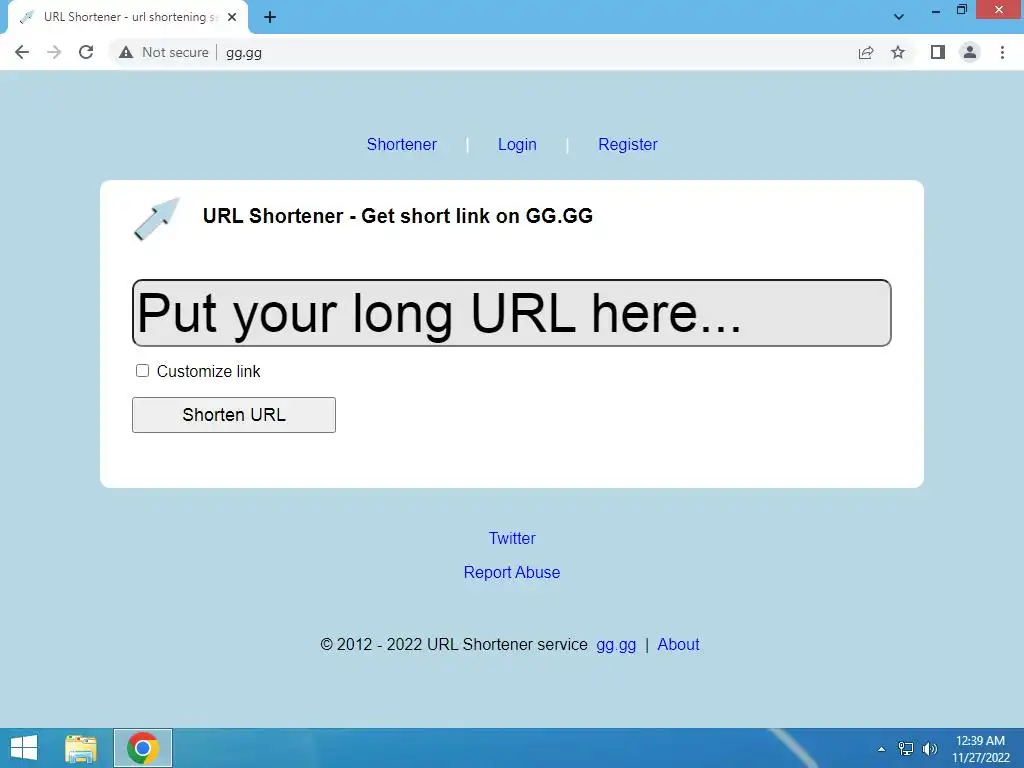The width and height of the screenshot is (1024, 768).
Task: Open the Report Abuse link
Action: click(512, 572)
